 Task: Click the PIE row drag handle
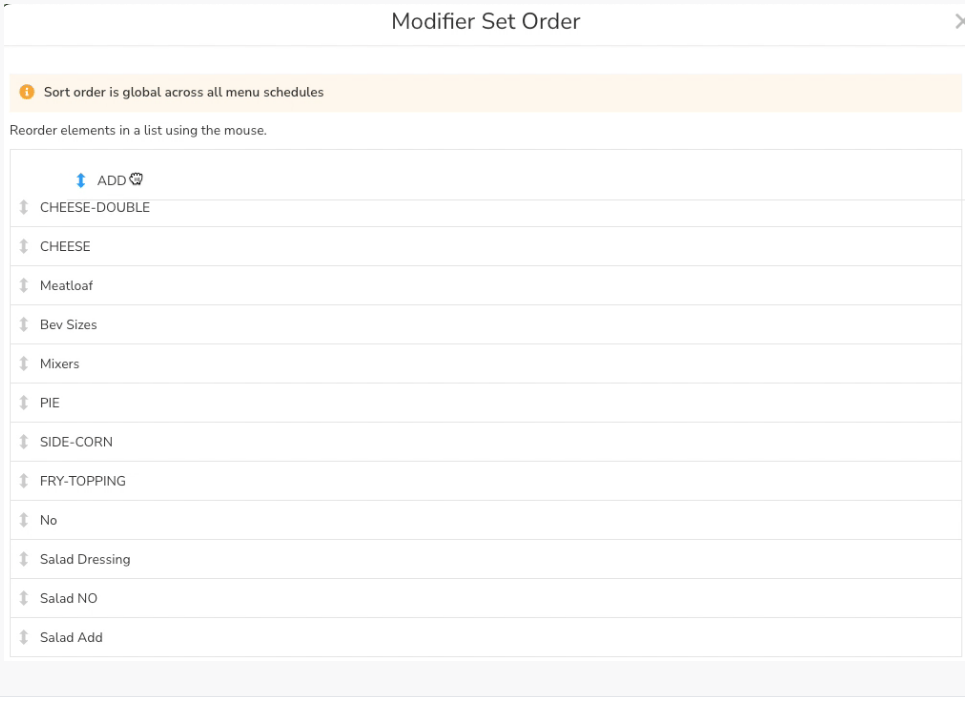pos(24,403)
